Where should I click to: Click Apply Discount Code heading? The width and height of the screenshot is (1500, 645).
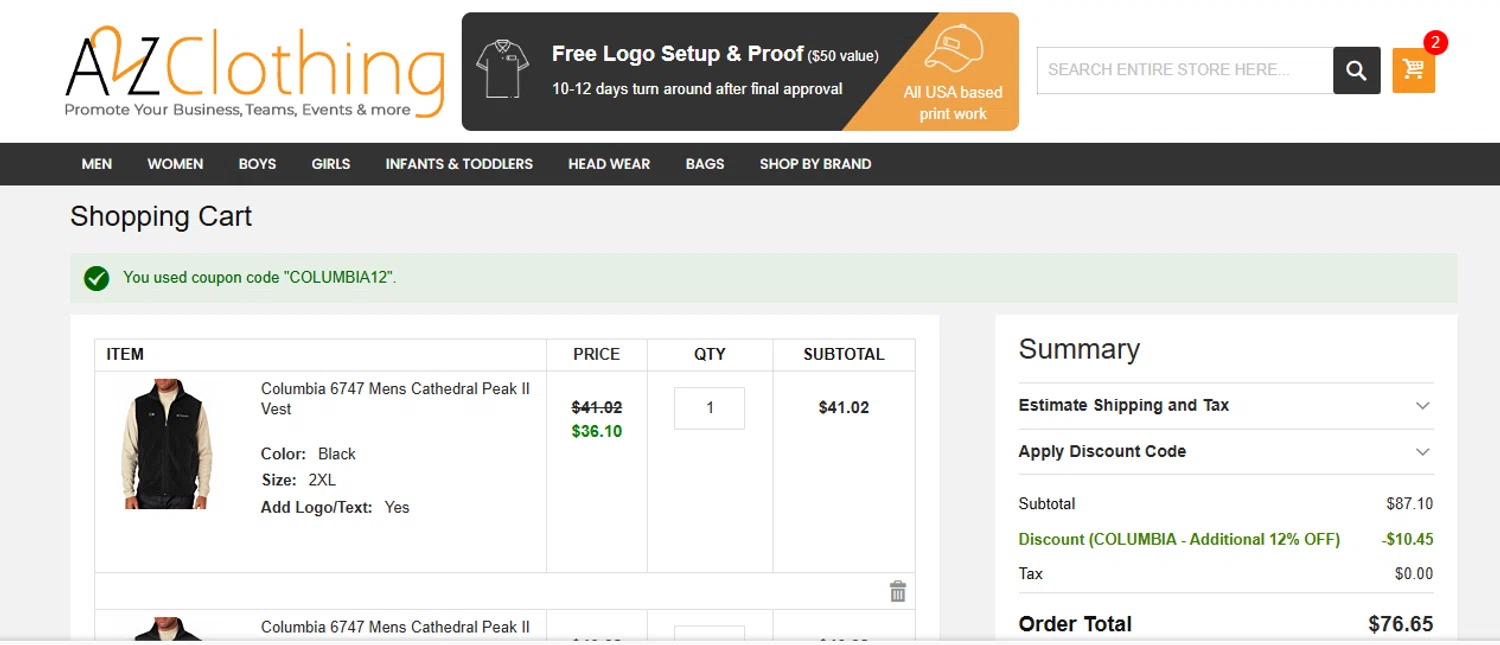(x=1102, y=451)
